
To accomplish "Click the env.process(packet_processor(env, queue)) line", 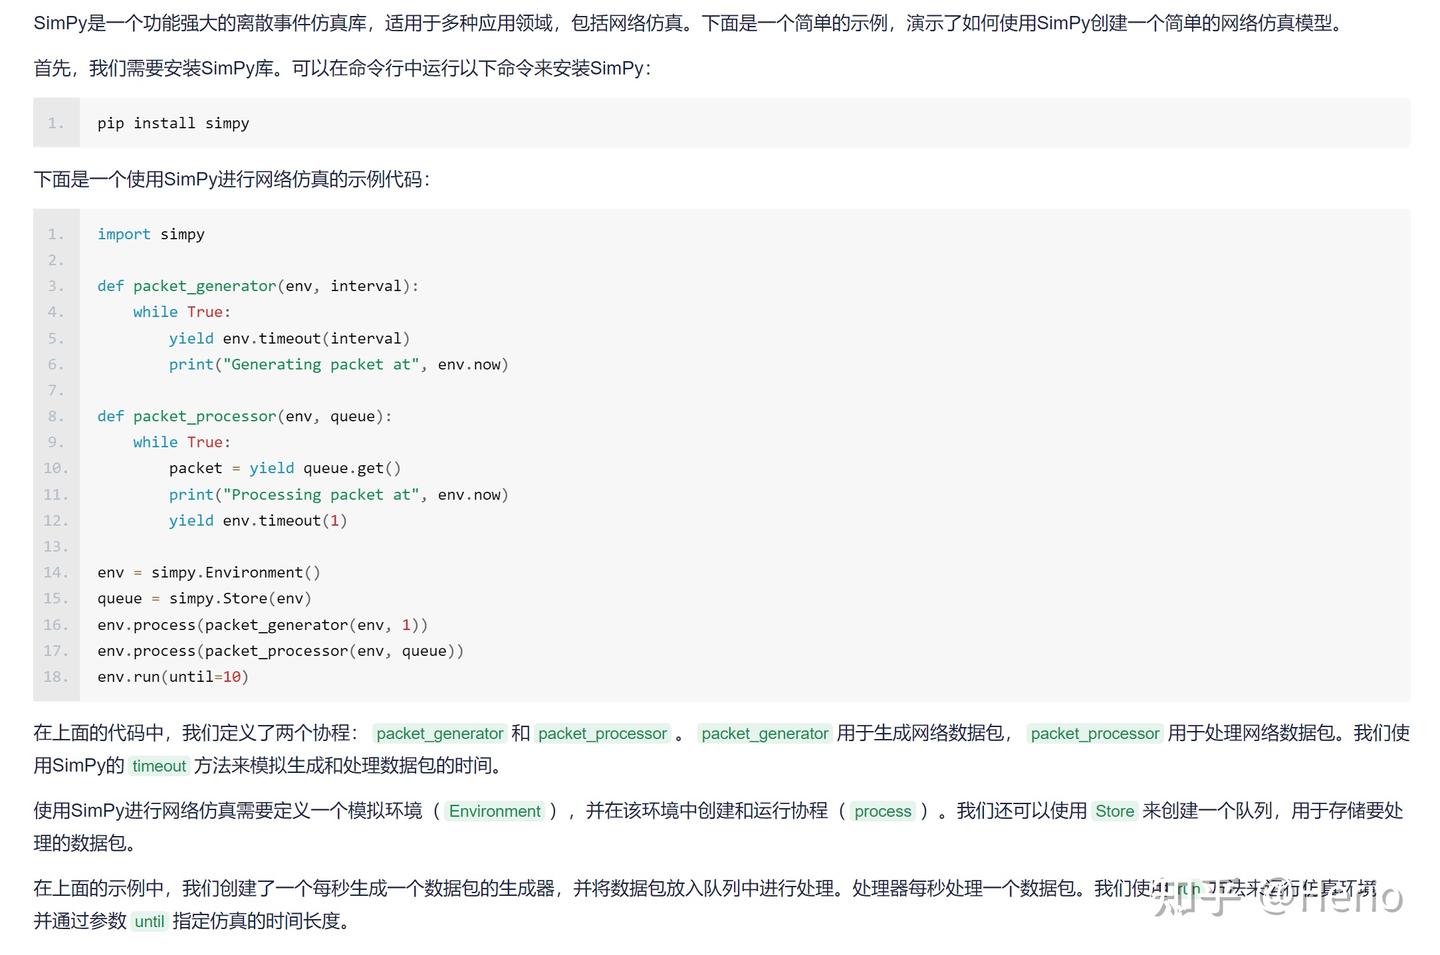I will [280, 650].
